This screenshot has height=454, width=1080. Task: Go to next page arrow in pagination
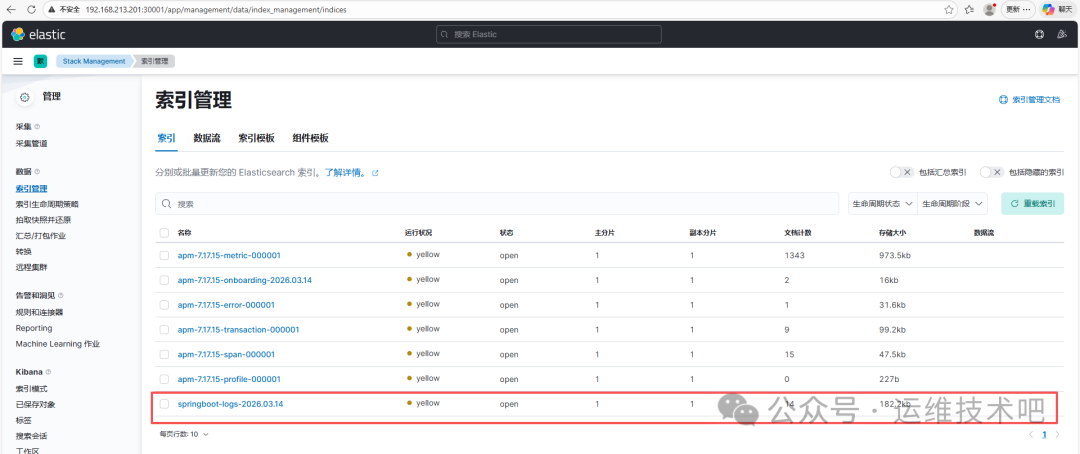point(1057,435)
